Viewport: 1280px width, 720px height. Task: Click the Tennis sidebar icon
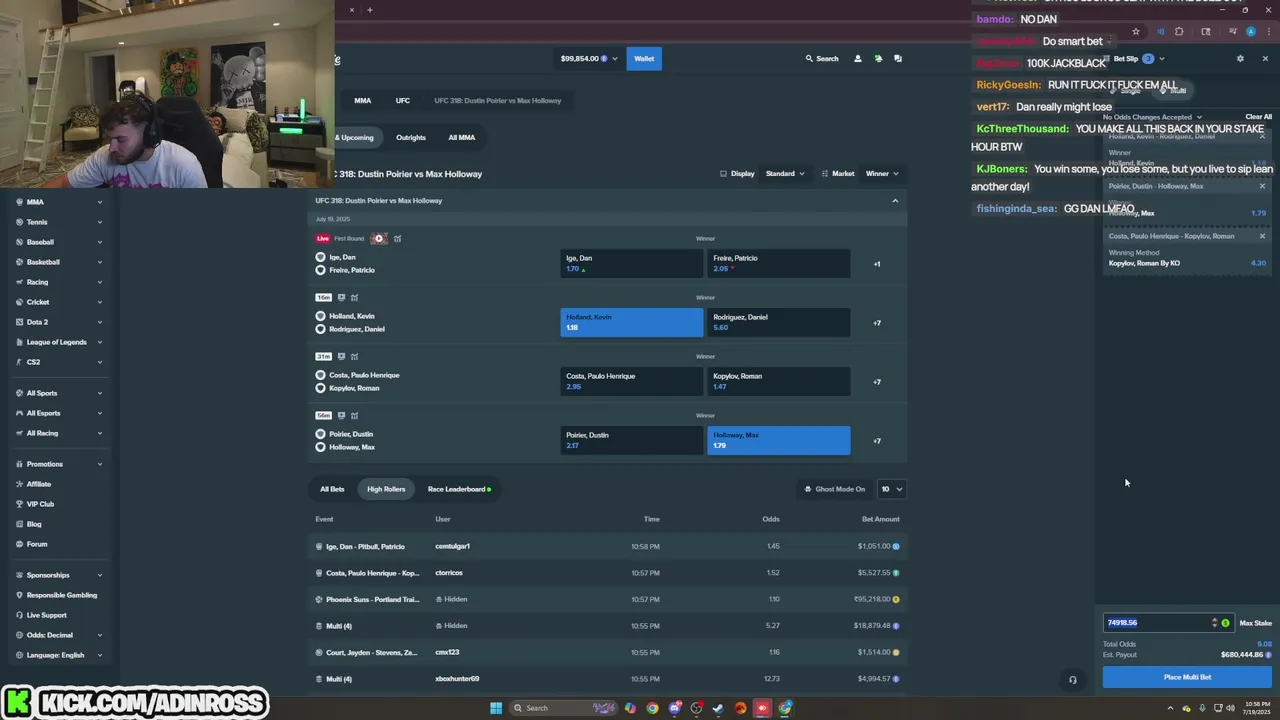click(x=19, y=222)
